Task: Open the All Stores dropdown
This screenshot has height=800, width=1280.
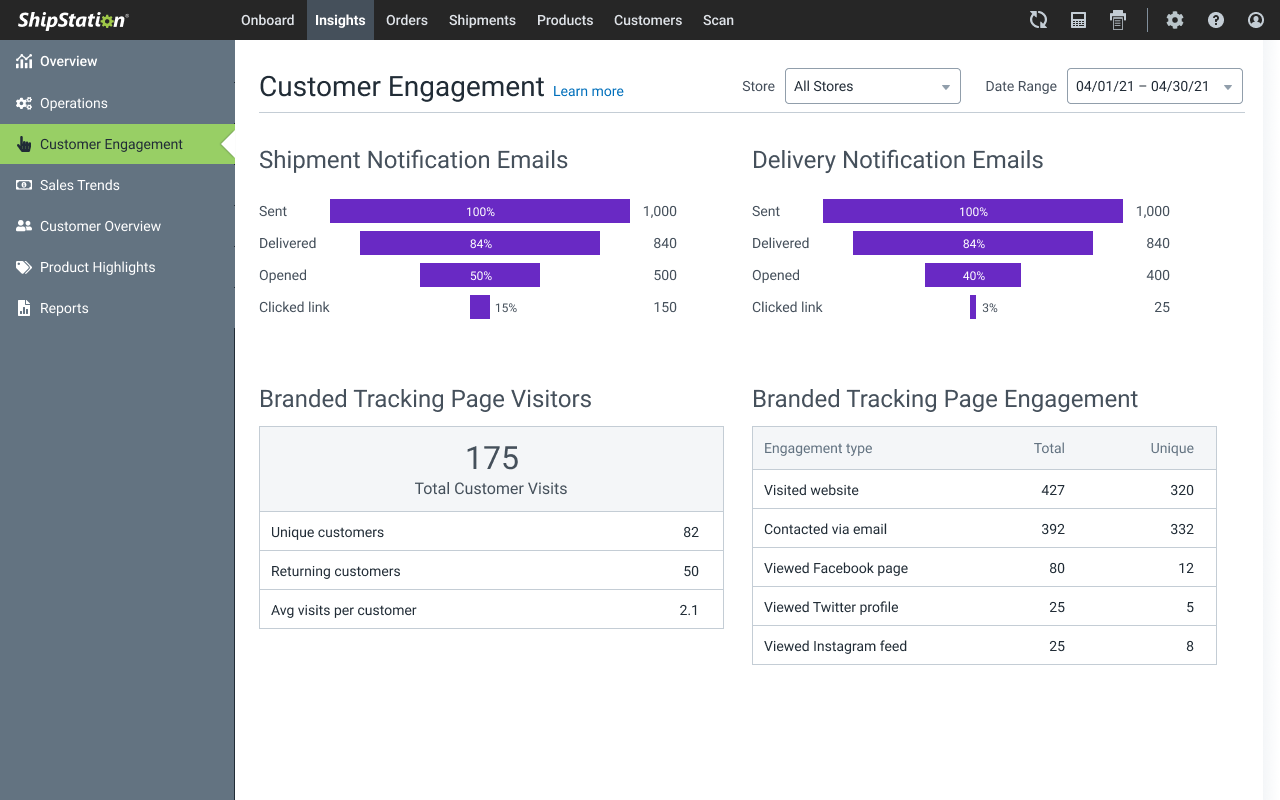Action: pyautogui.click(x=872, y=86)
